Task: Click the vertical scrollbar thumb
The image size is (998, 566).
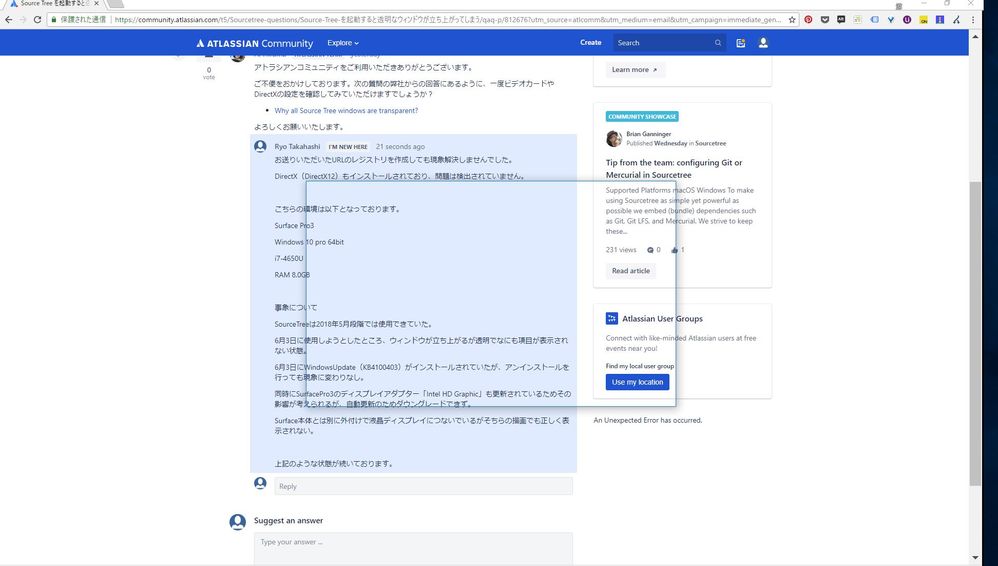Action: [975, 333]
